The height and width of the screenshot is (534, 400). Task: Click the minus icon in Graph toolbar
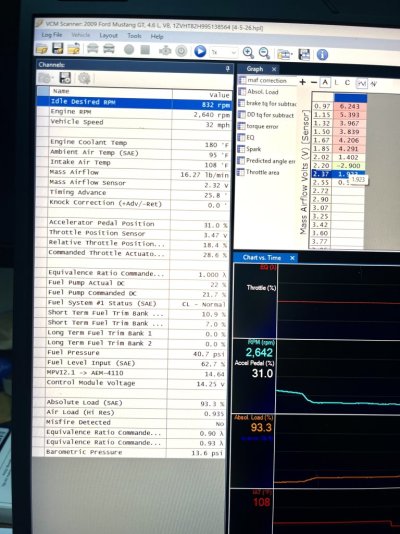[314, 82]
